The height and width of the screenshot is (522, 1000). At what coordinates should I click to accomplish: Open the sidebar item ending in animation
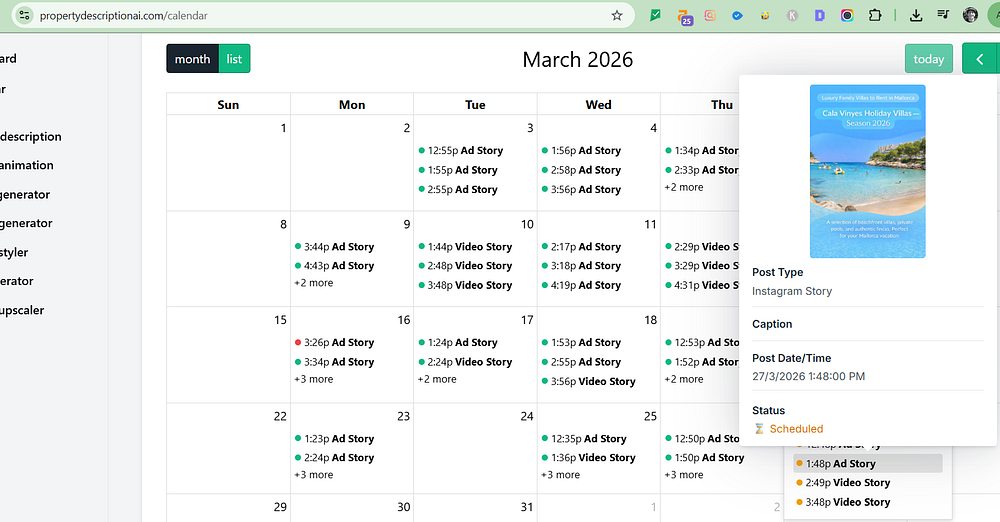(27, 165)
